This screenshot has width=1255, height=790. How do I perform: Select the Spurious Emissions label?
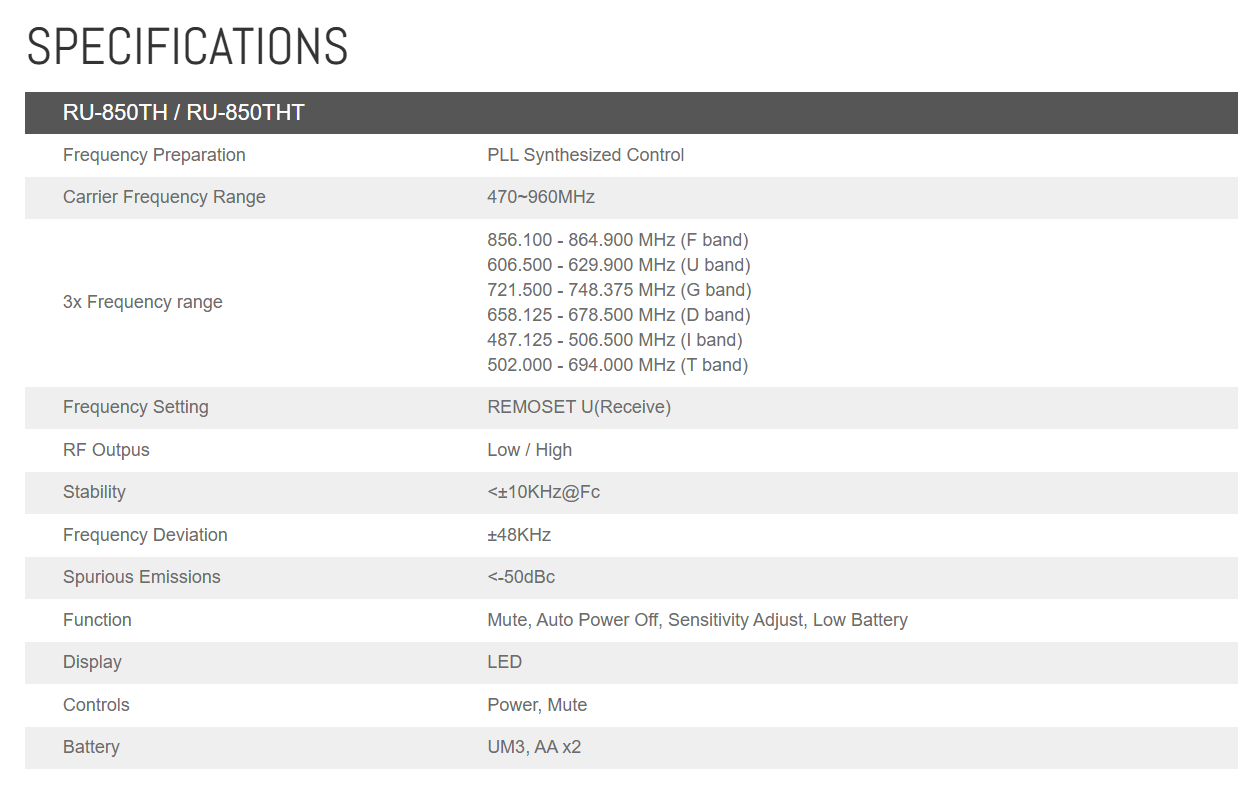click(x=141, y=577)
